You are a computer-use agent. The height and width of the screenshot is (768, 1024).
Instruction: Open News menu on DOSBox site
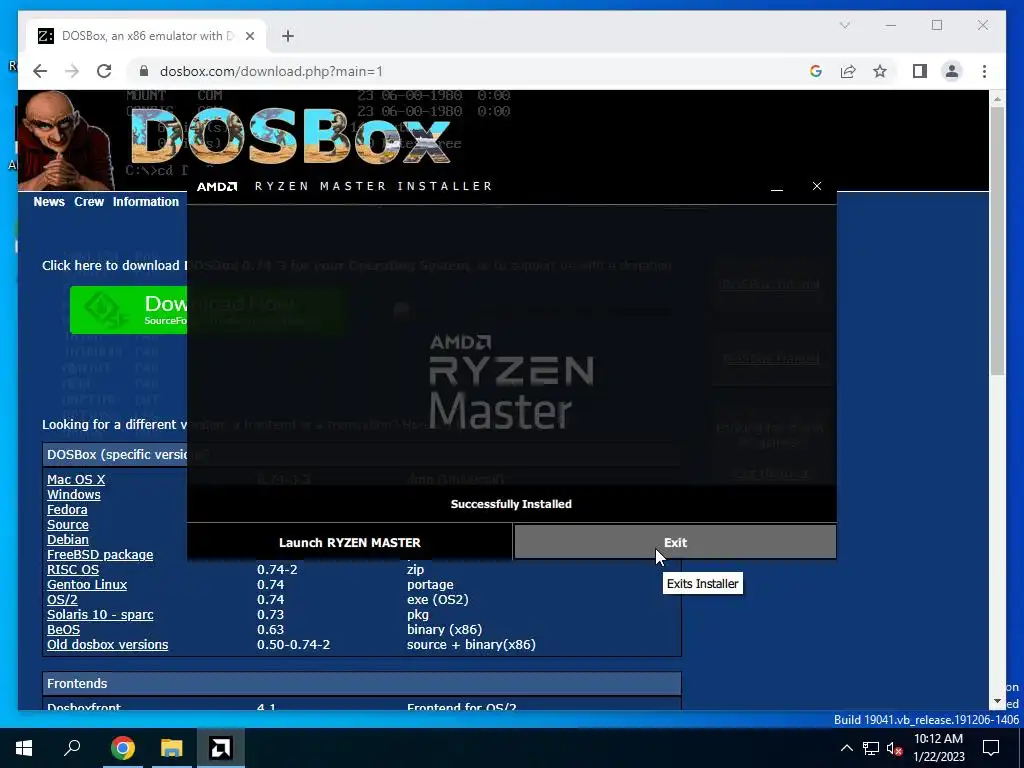pos(49,202)
